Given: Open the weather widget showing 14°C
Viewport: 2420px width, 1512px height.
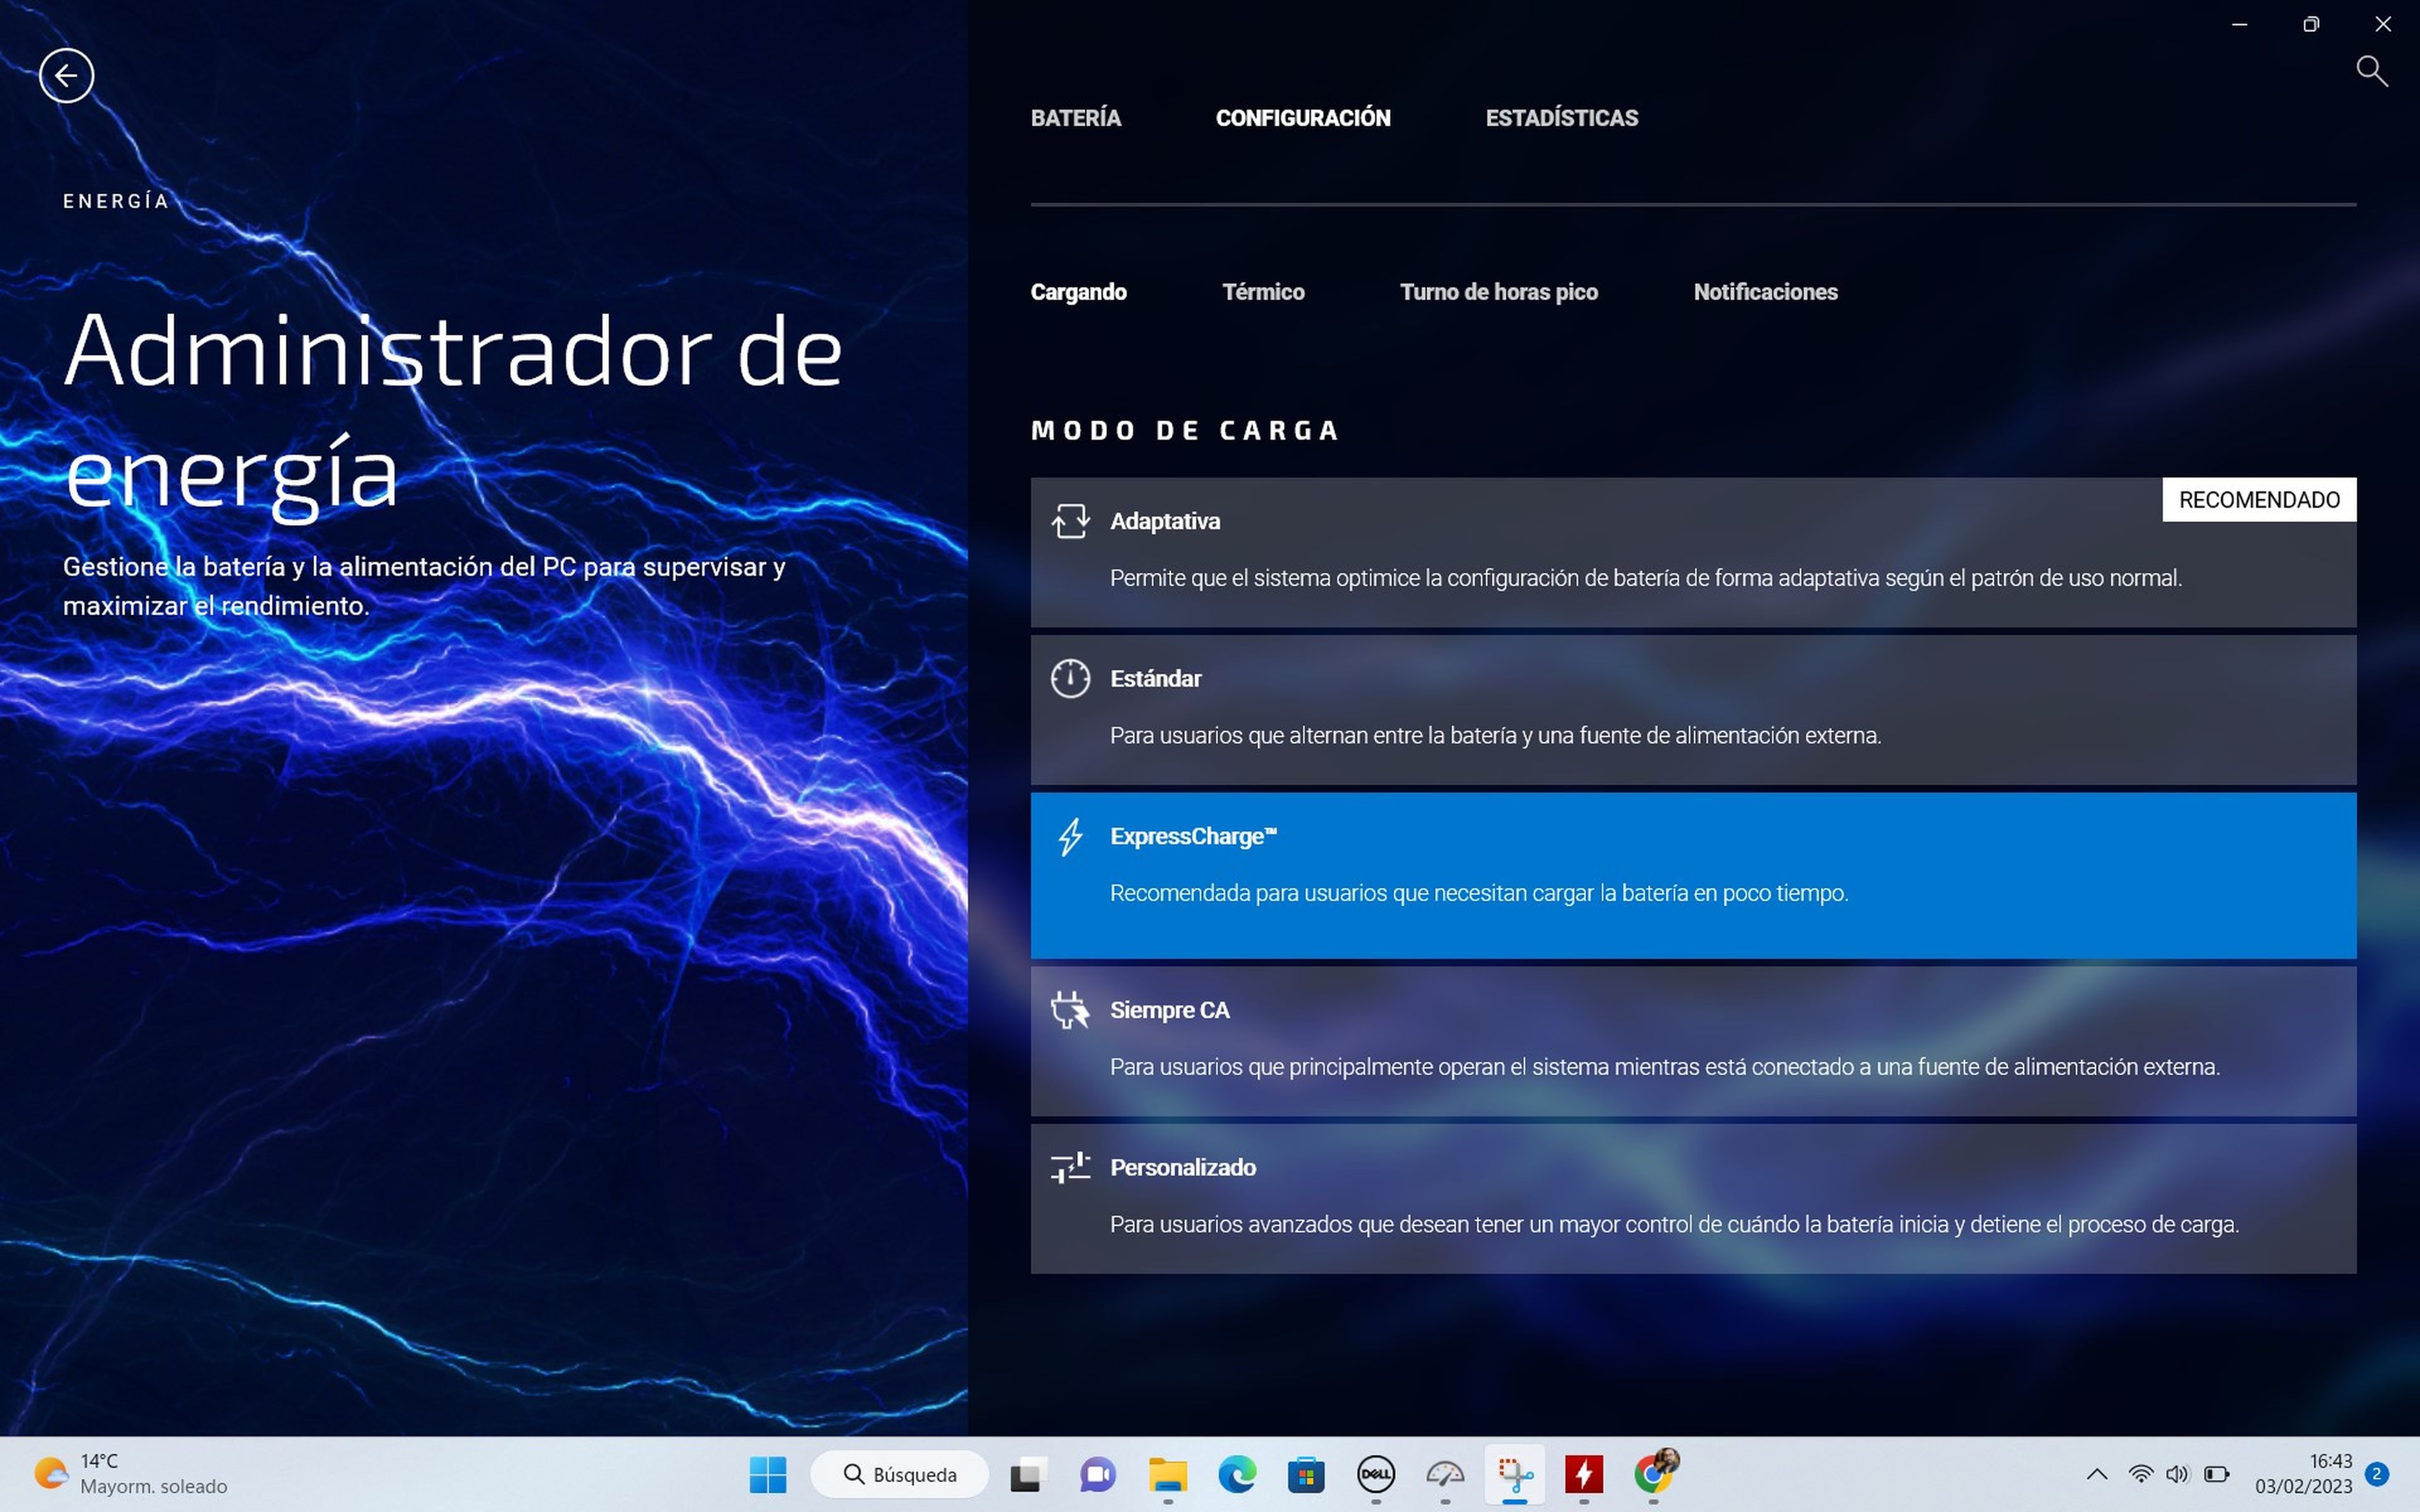Looking at the screenshot, I should point(130,1474).
